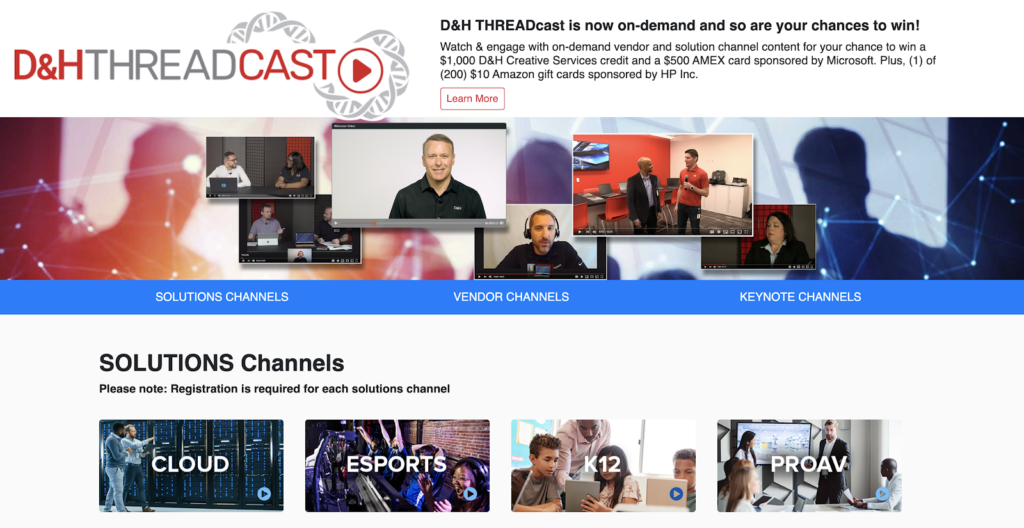Viewport: 1024px width, 528px height.
Task: Click the red play icon in THREADcast logo
Action: 360,71
